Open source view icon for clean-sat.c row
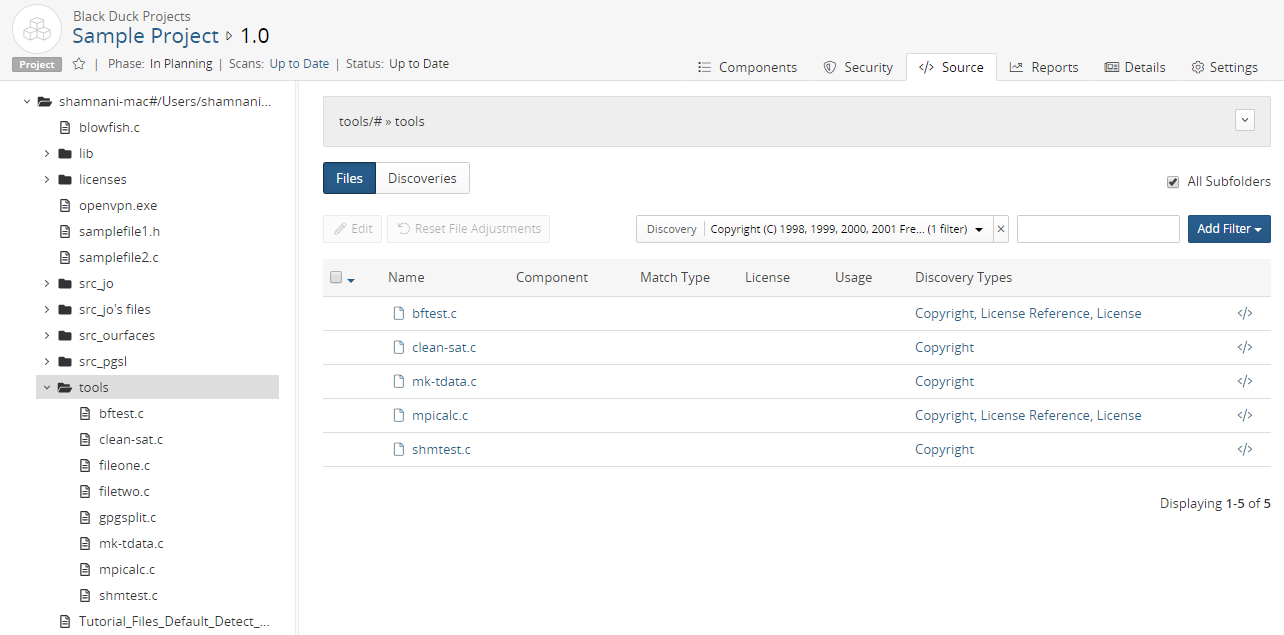The image size is (1284, 635). [1244, 347]
